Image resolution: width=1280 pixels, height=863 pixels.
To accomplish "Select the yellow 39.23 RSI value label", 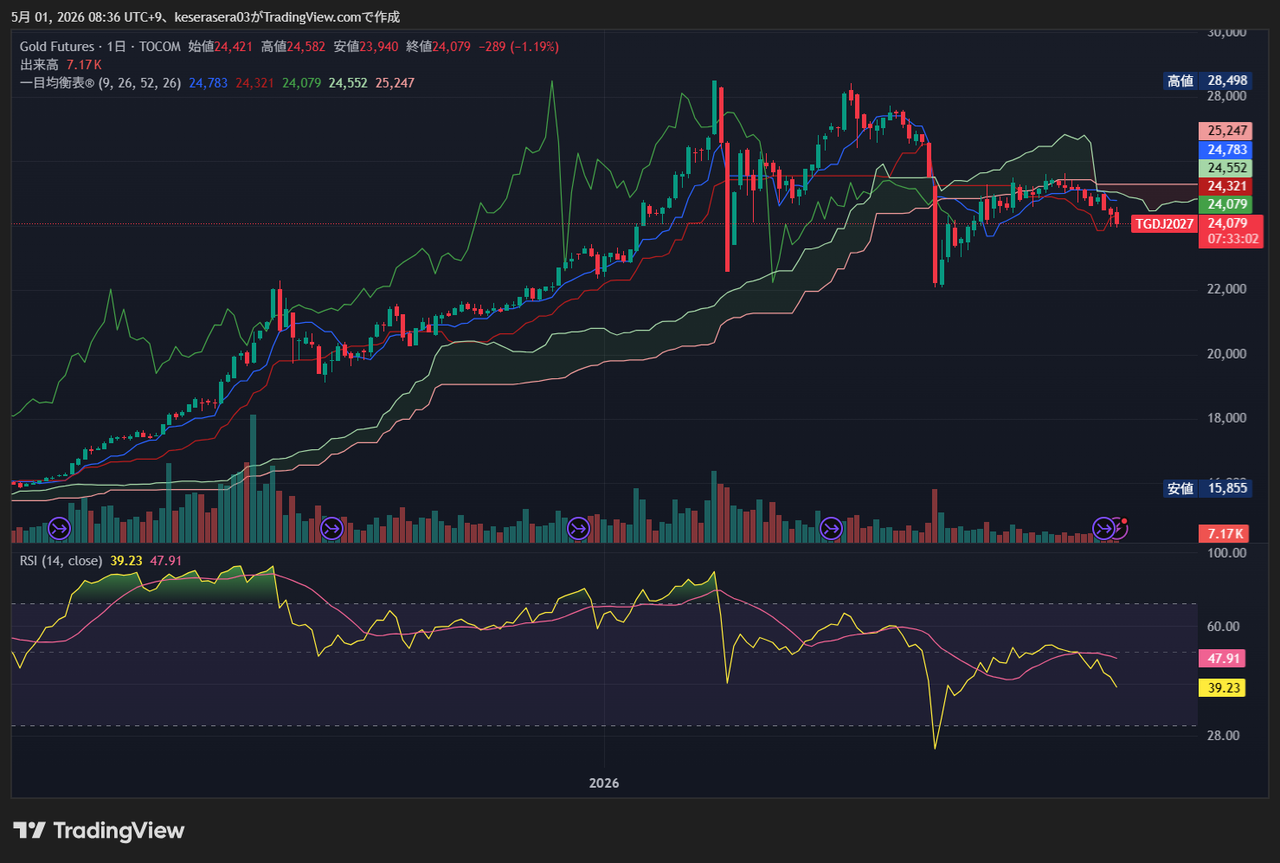I will click(x=1221, y=688).
